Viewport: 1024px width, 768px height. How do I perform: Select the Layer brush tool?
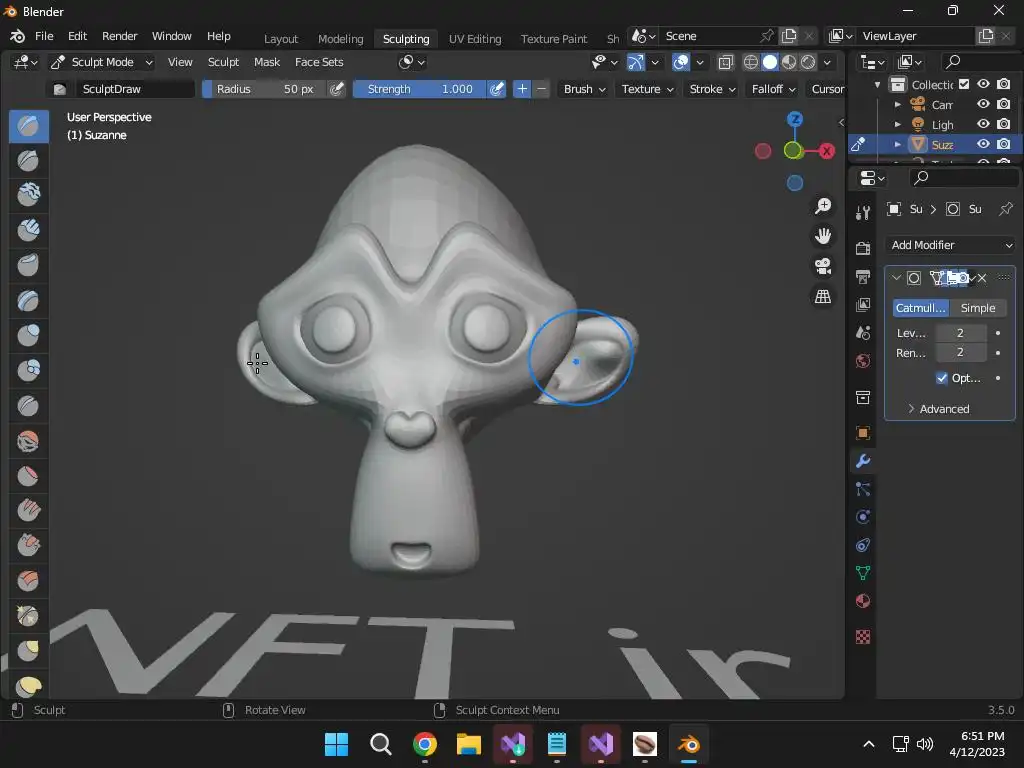coord(28,300)
